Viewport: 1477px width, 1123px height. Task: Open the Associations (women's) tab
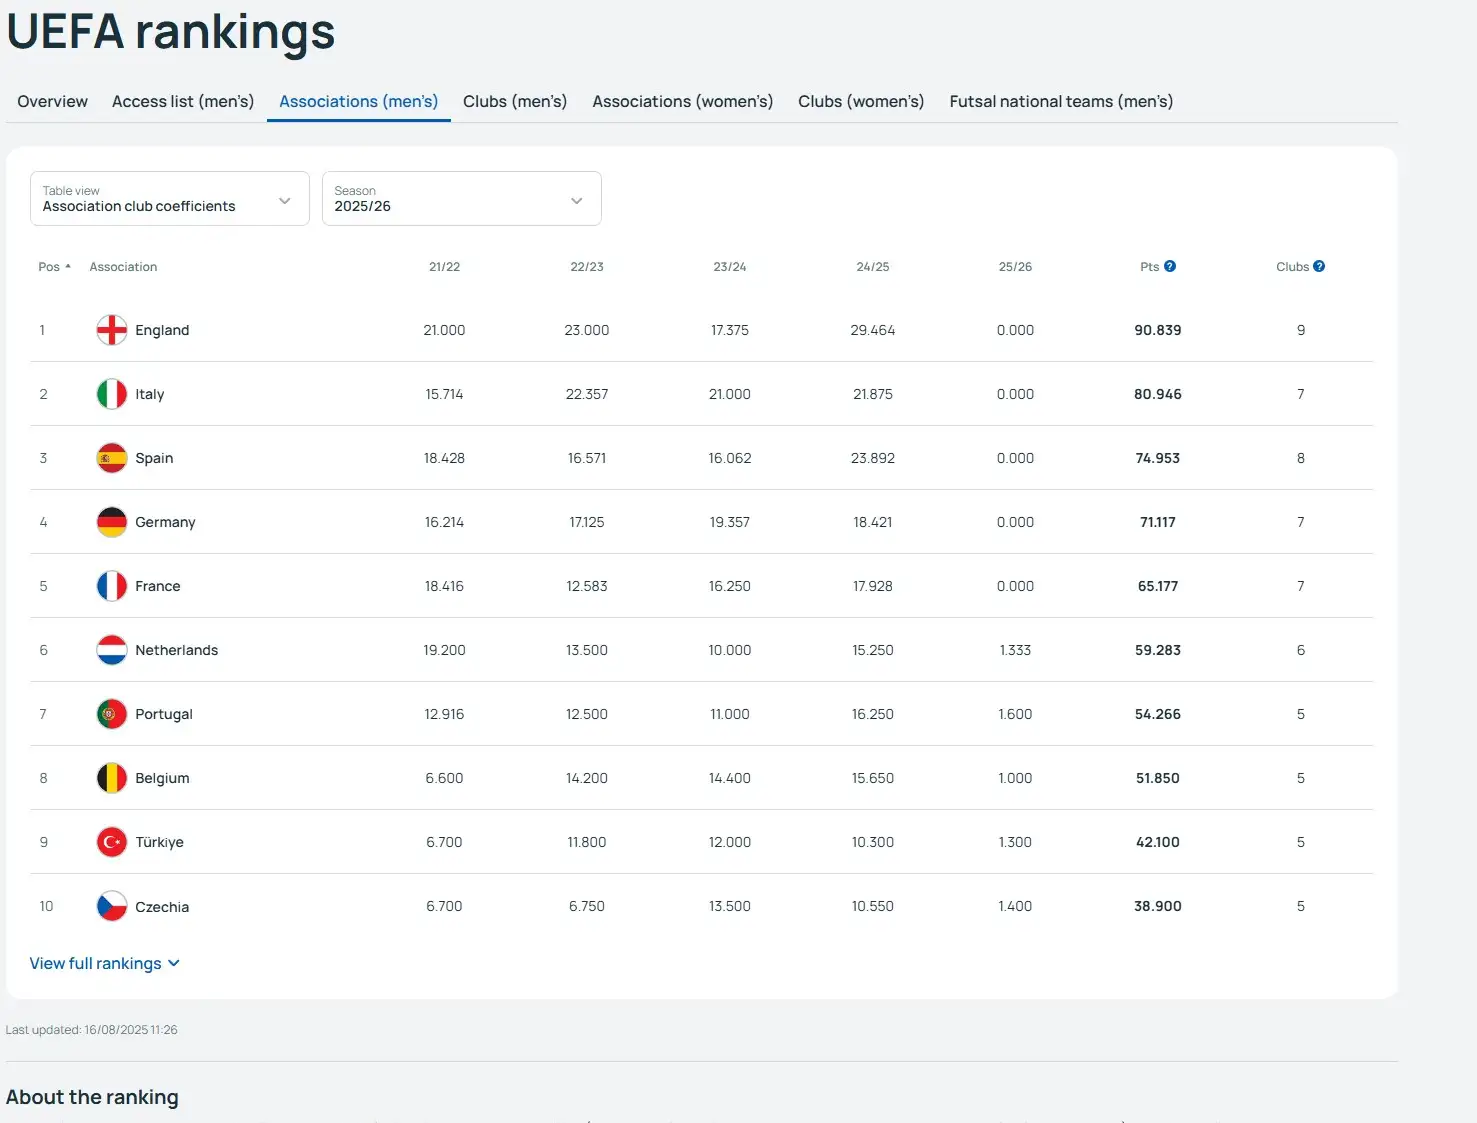click(x=682, y=101)
